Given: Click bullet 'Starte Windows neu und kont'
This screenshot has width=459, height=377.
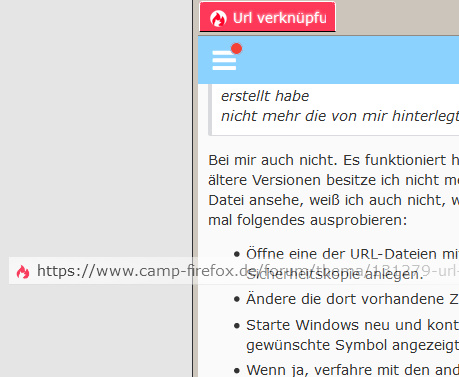Looking at the screenshot, I should click(353, 325).
